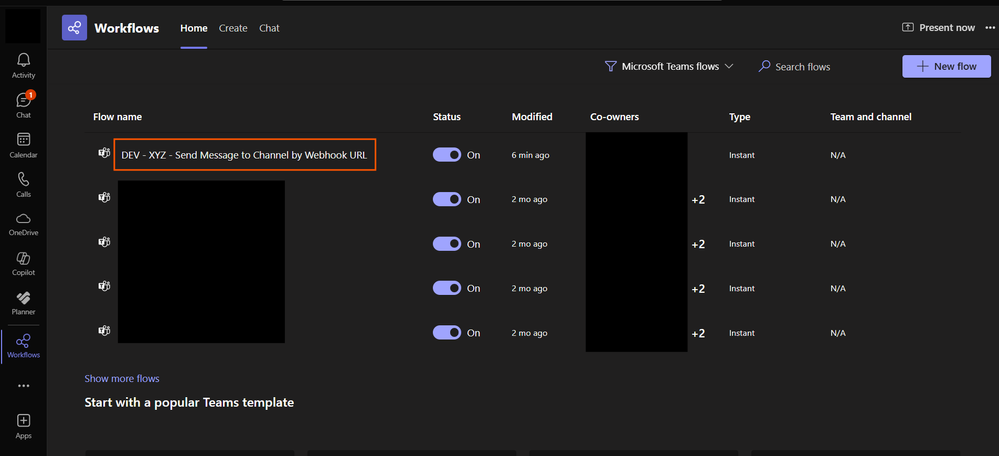This screenshot has height=456, width=999.
Task: Click Show more flows link
Action: pos(122,378)
